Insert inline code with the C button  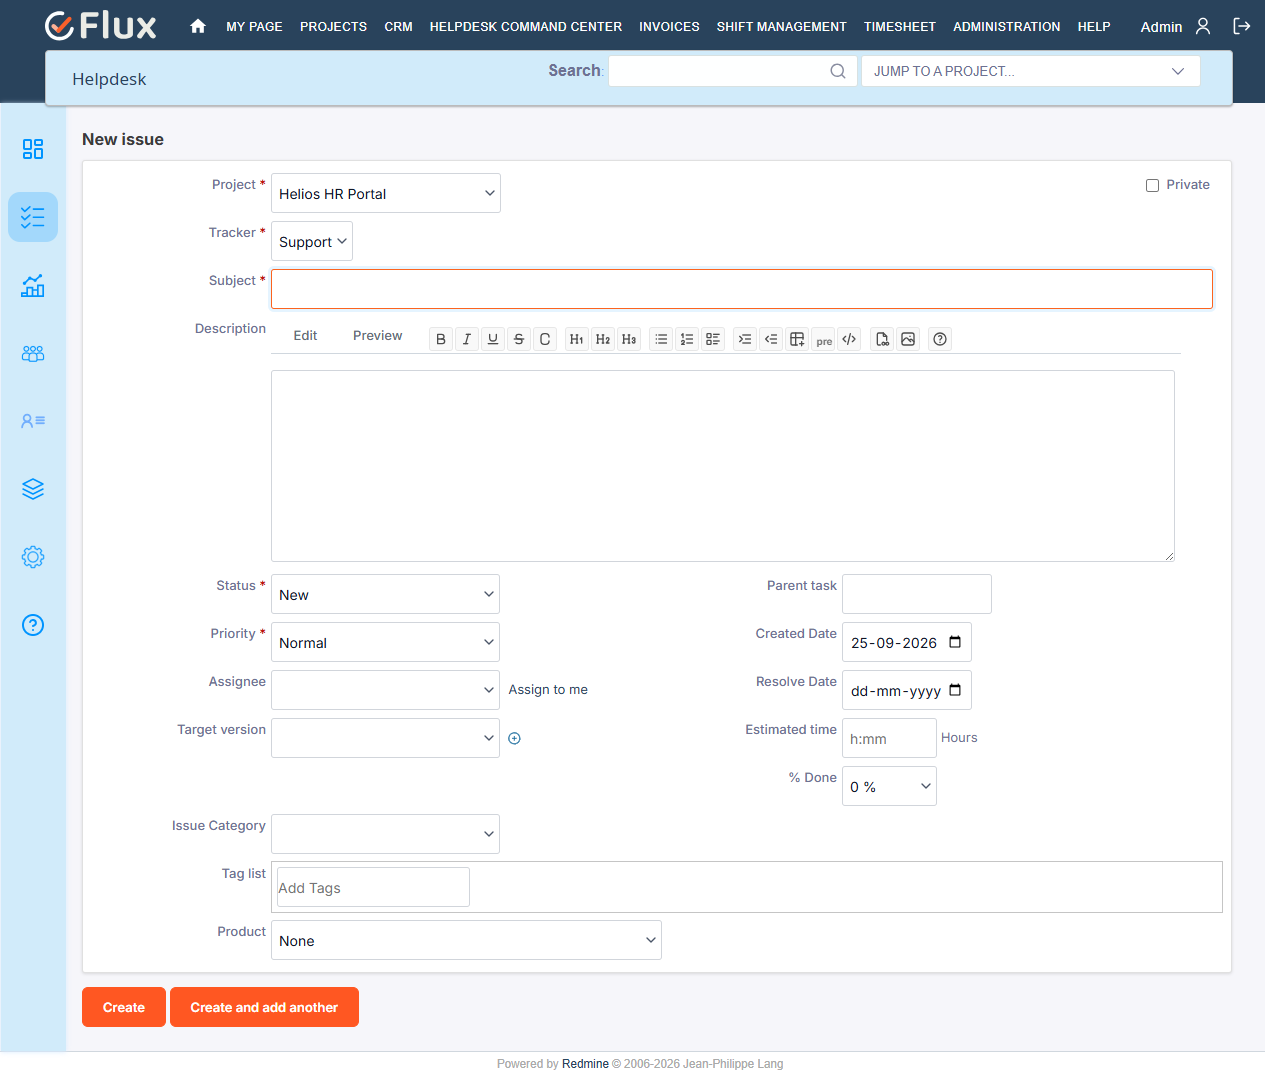click(x=545, y=339)
